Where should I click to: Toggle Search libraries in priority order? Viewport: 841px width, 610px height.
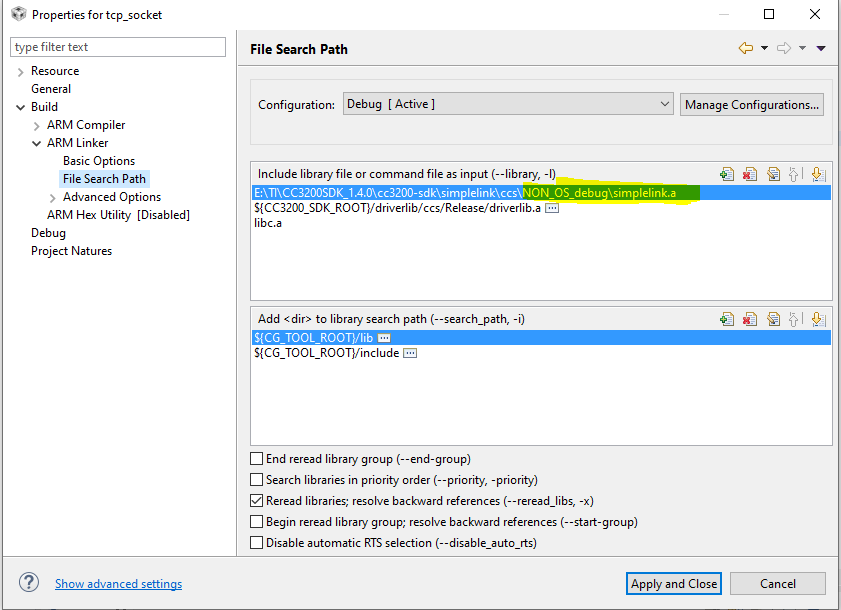pyautogui.click(x=257, y=480)
